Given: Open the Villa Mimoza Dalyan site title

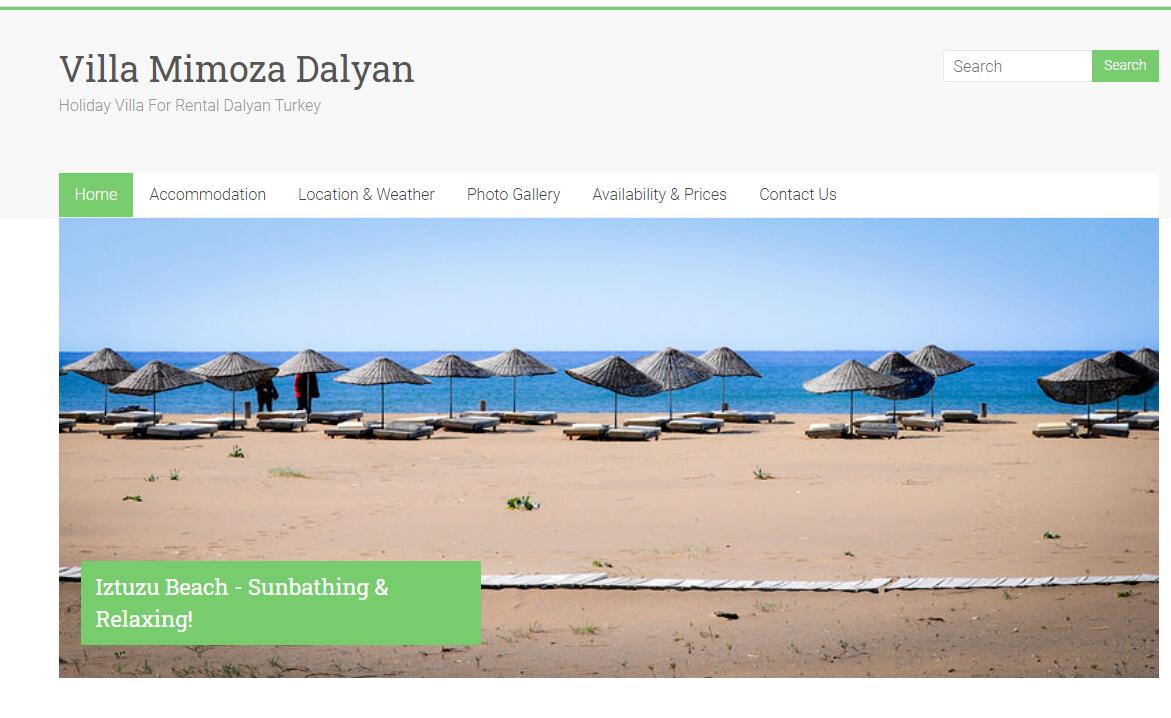Looking at the screenshot, I should [236, 69].
